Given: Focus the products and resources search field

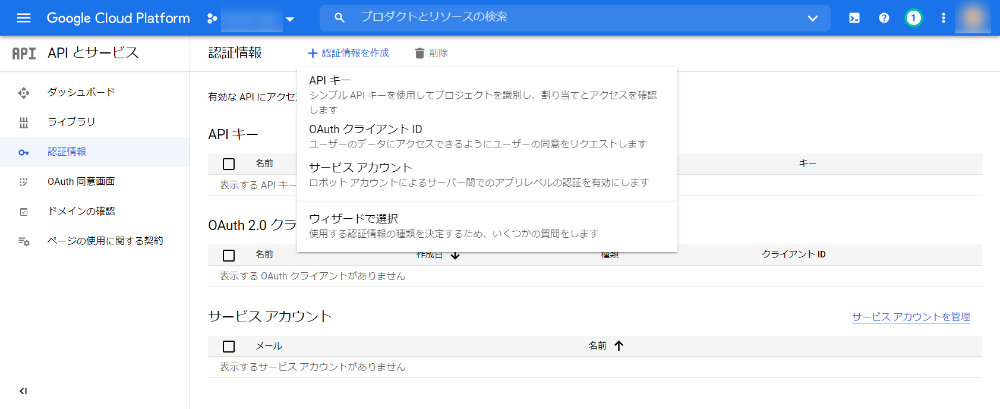Looking at the screenshot, I should point(575,18).
